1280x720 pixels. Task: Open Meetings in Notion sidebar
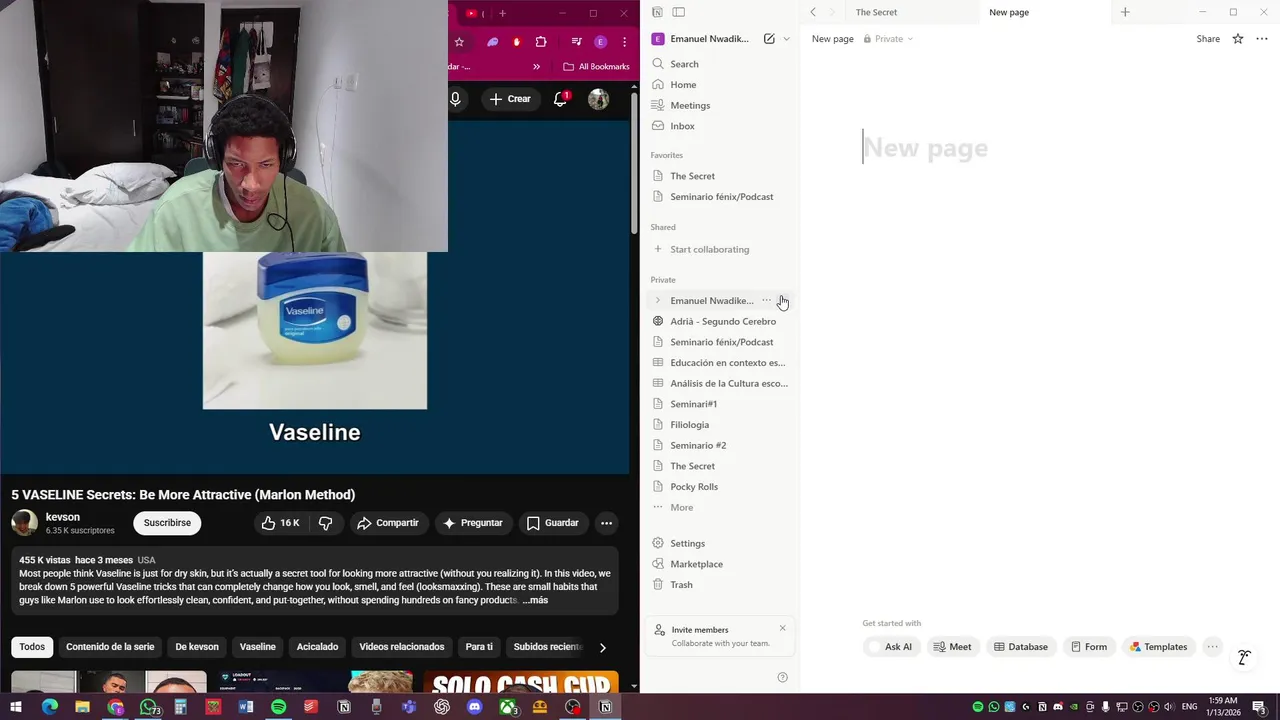[x=720, y=105]
